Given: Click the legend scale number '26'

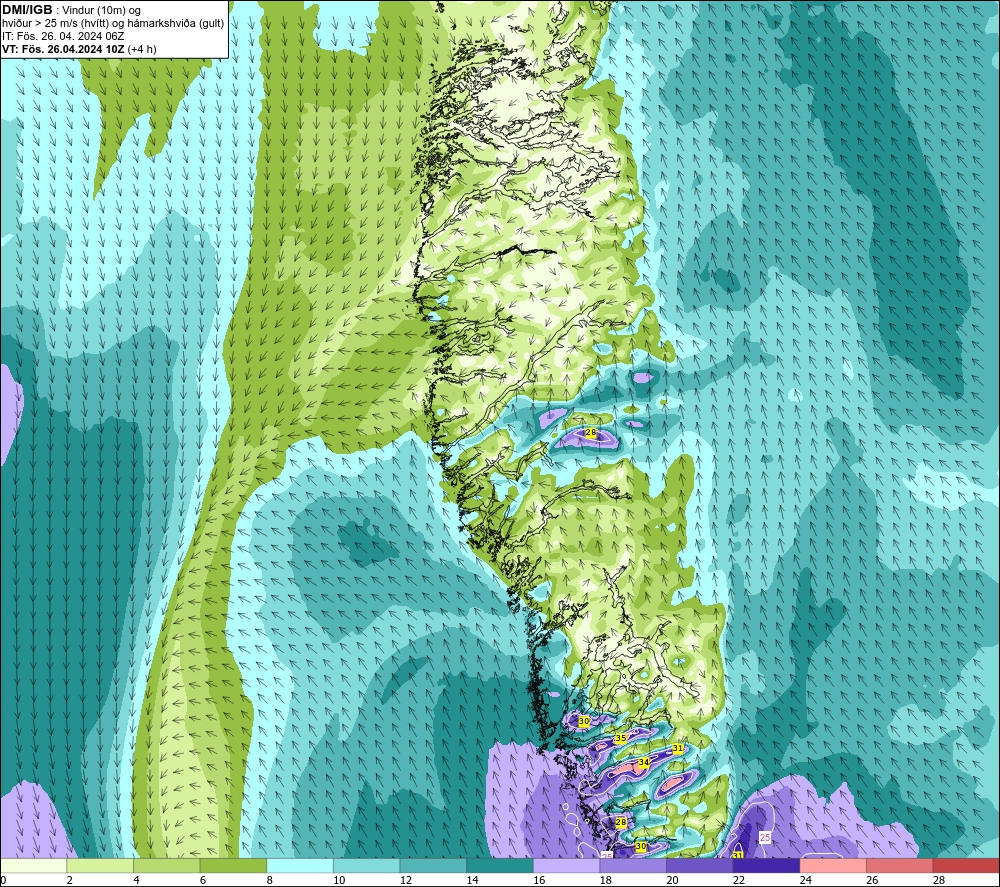Looking at the screenshot, I should pos(872,881).
